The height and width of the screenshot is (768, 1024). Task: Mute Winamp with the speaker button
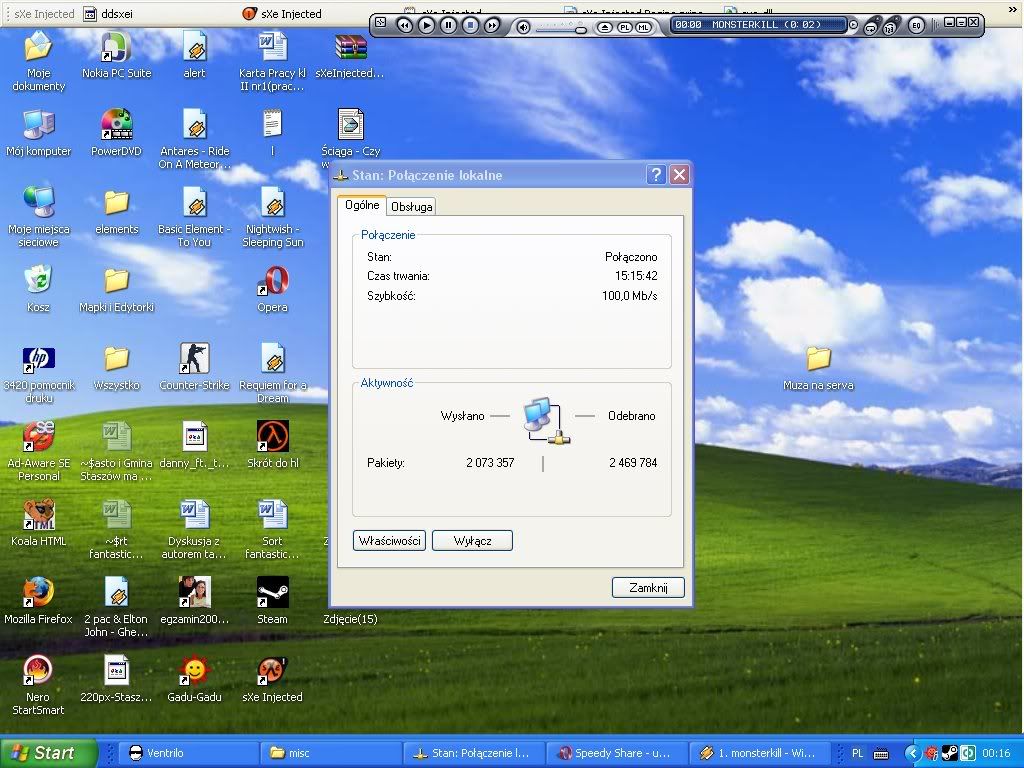[523, 27]
